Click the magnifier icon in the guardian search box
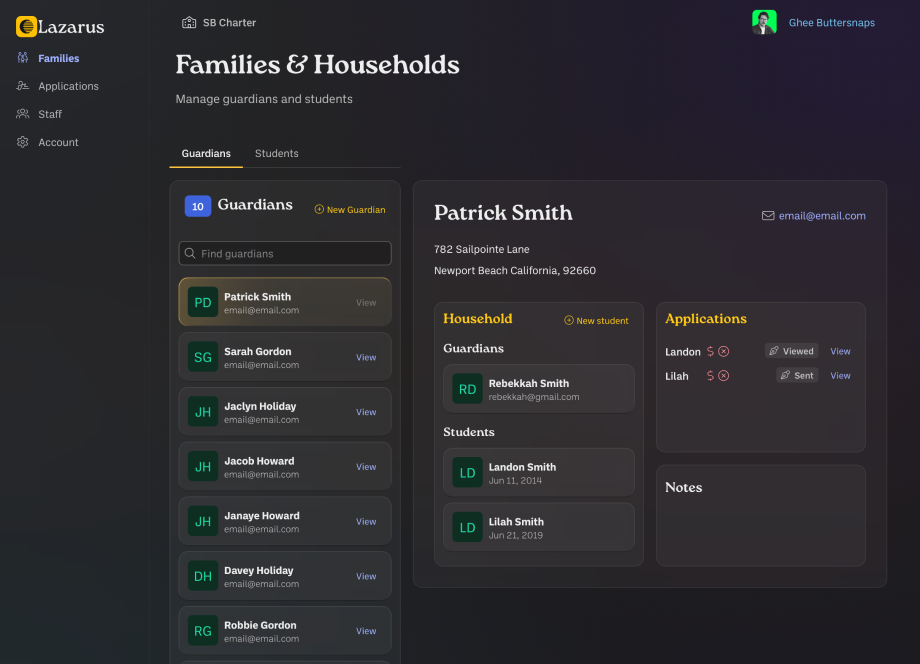Image resolution: width=920 pixels, height=664 pixels. (x=188, y=253)
